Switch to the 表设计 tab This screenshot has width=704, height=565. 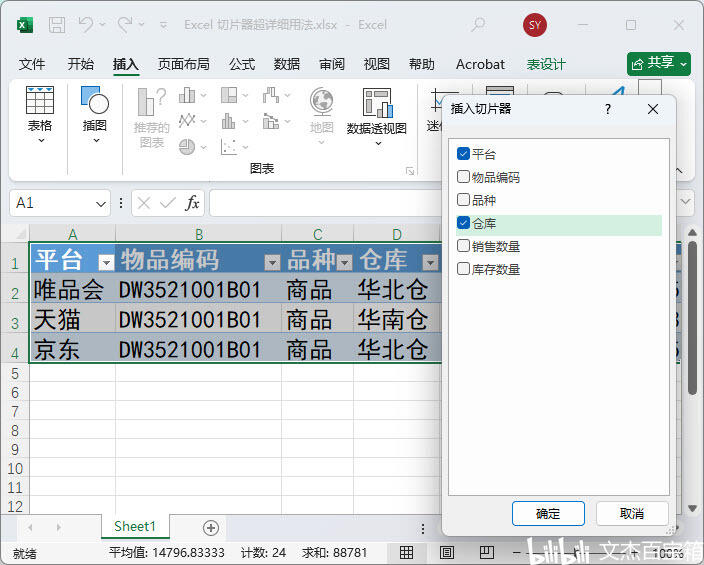coord(546,64)
